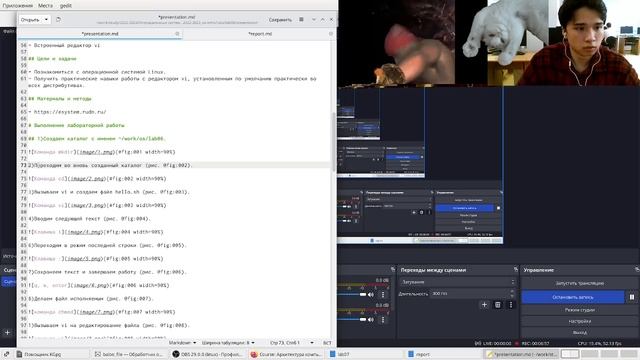The image size is (640, 360).
Task: Increase transition duration with up arrow
Action: 512,291
